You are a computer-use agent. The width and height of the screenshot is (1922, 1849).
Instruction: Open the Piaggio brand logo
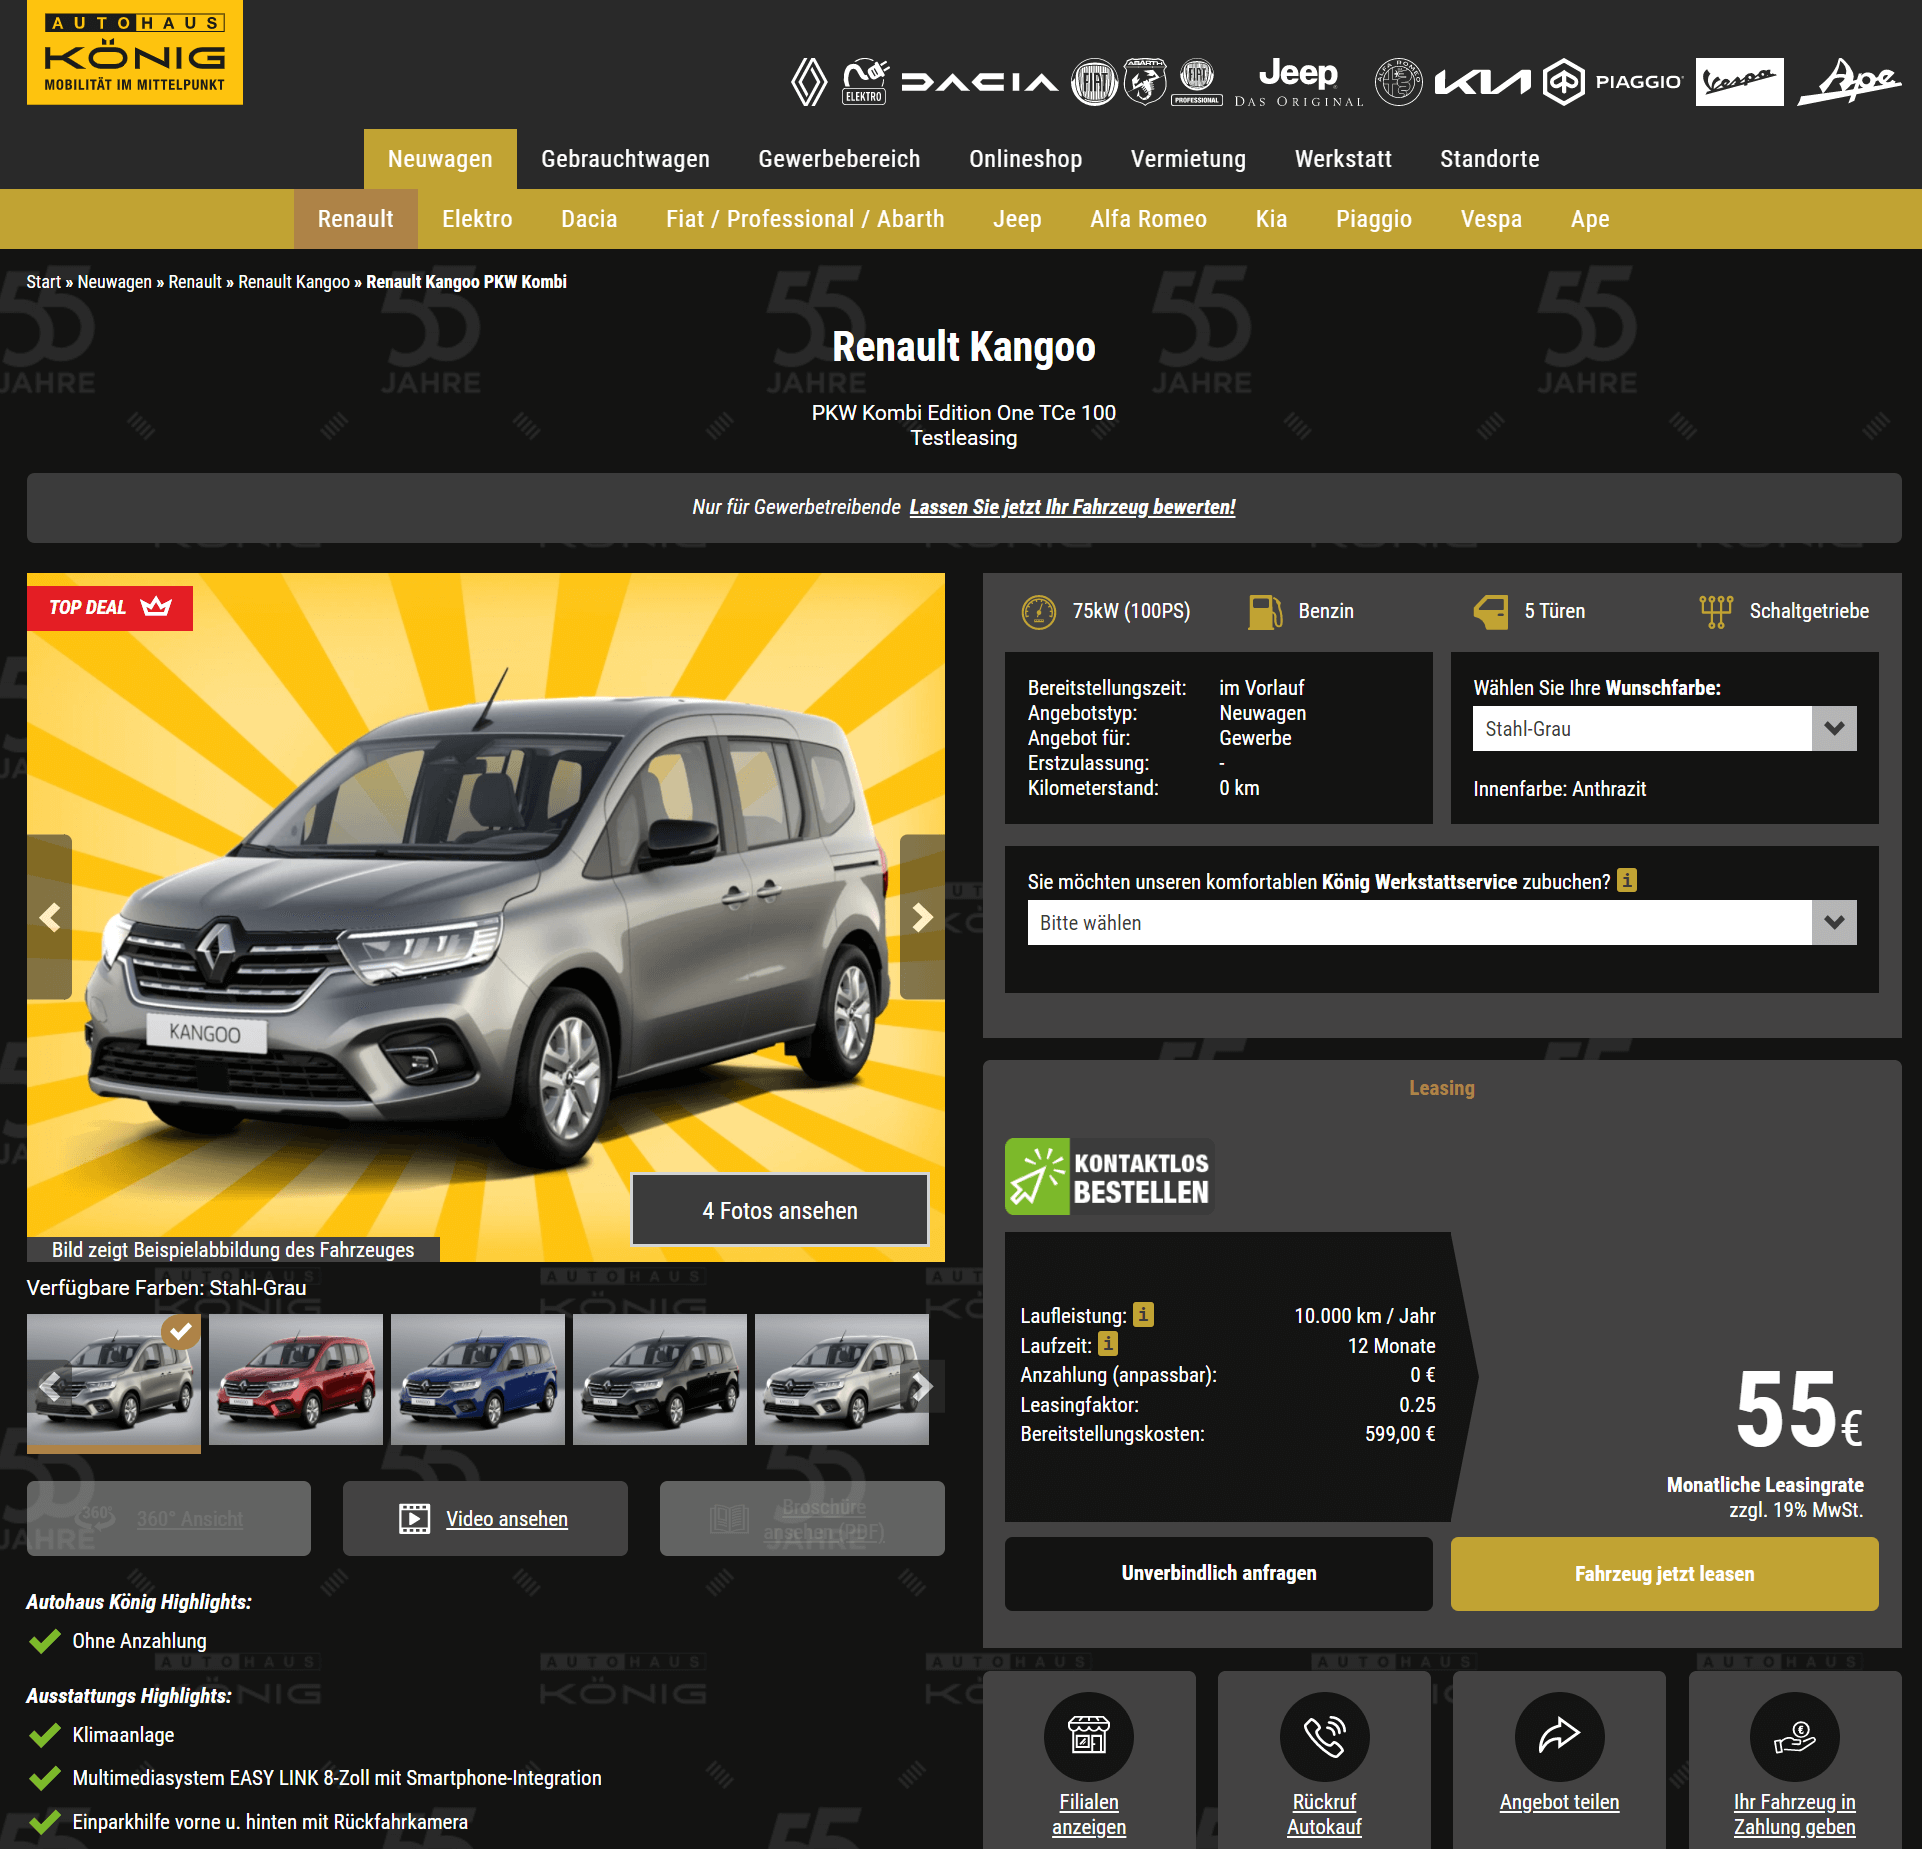(1613, 82)
